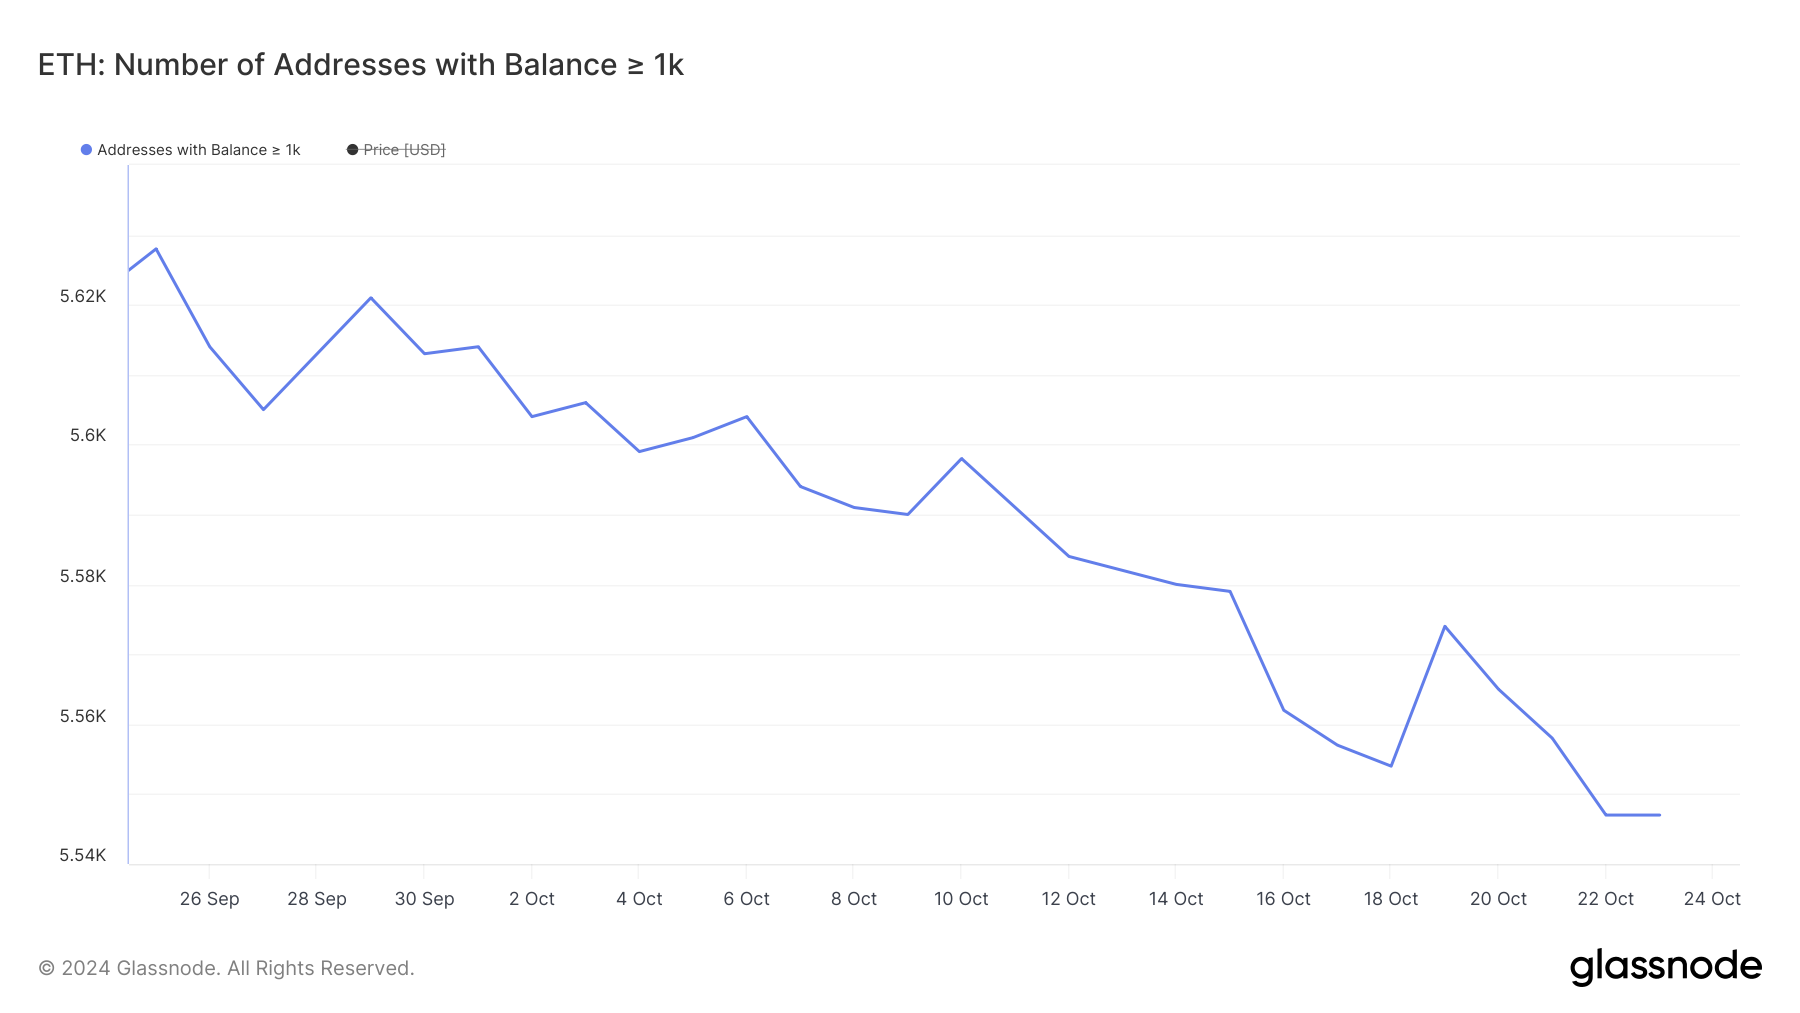Toggle the Addresses with Balance ≥ 1k series
The width and height of the screenshot is (1800, 1013).
tap(198, 150)
